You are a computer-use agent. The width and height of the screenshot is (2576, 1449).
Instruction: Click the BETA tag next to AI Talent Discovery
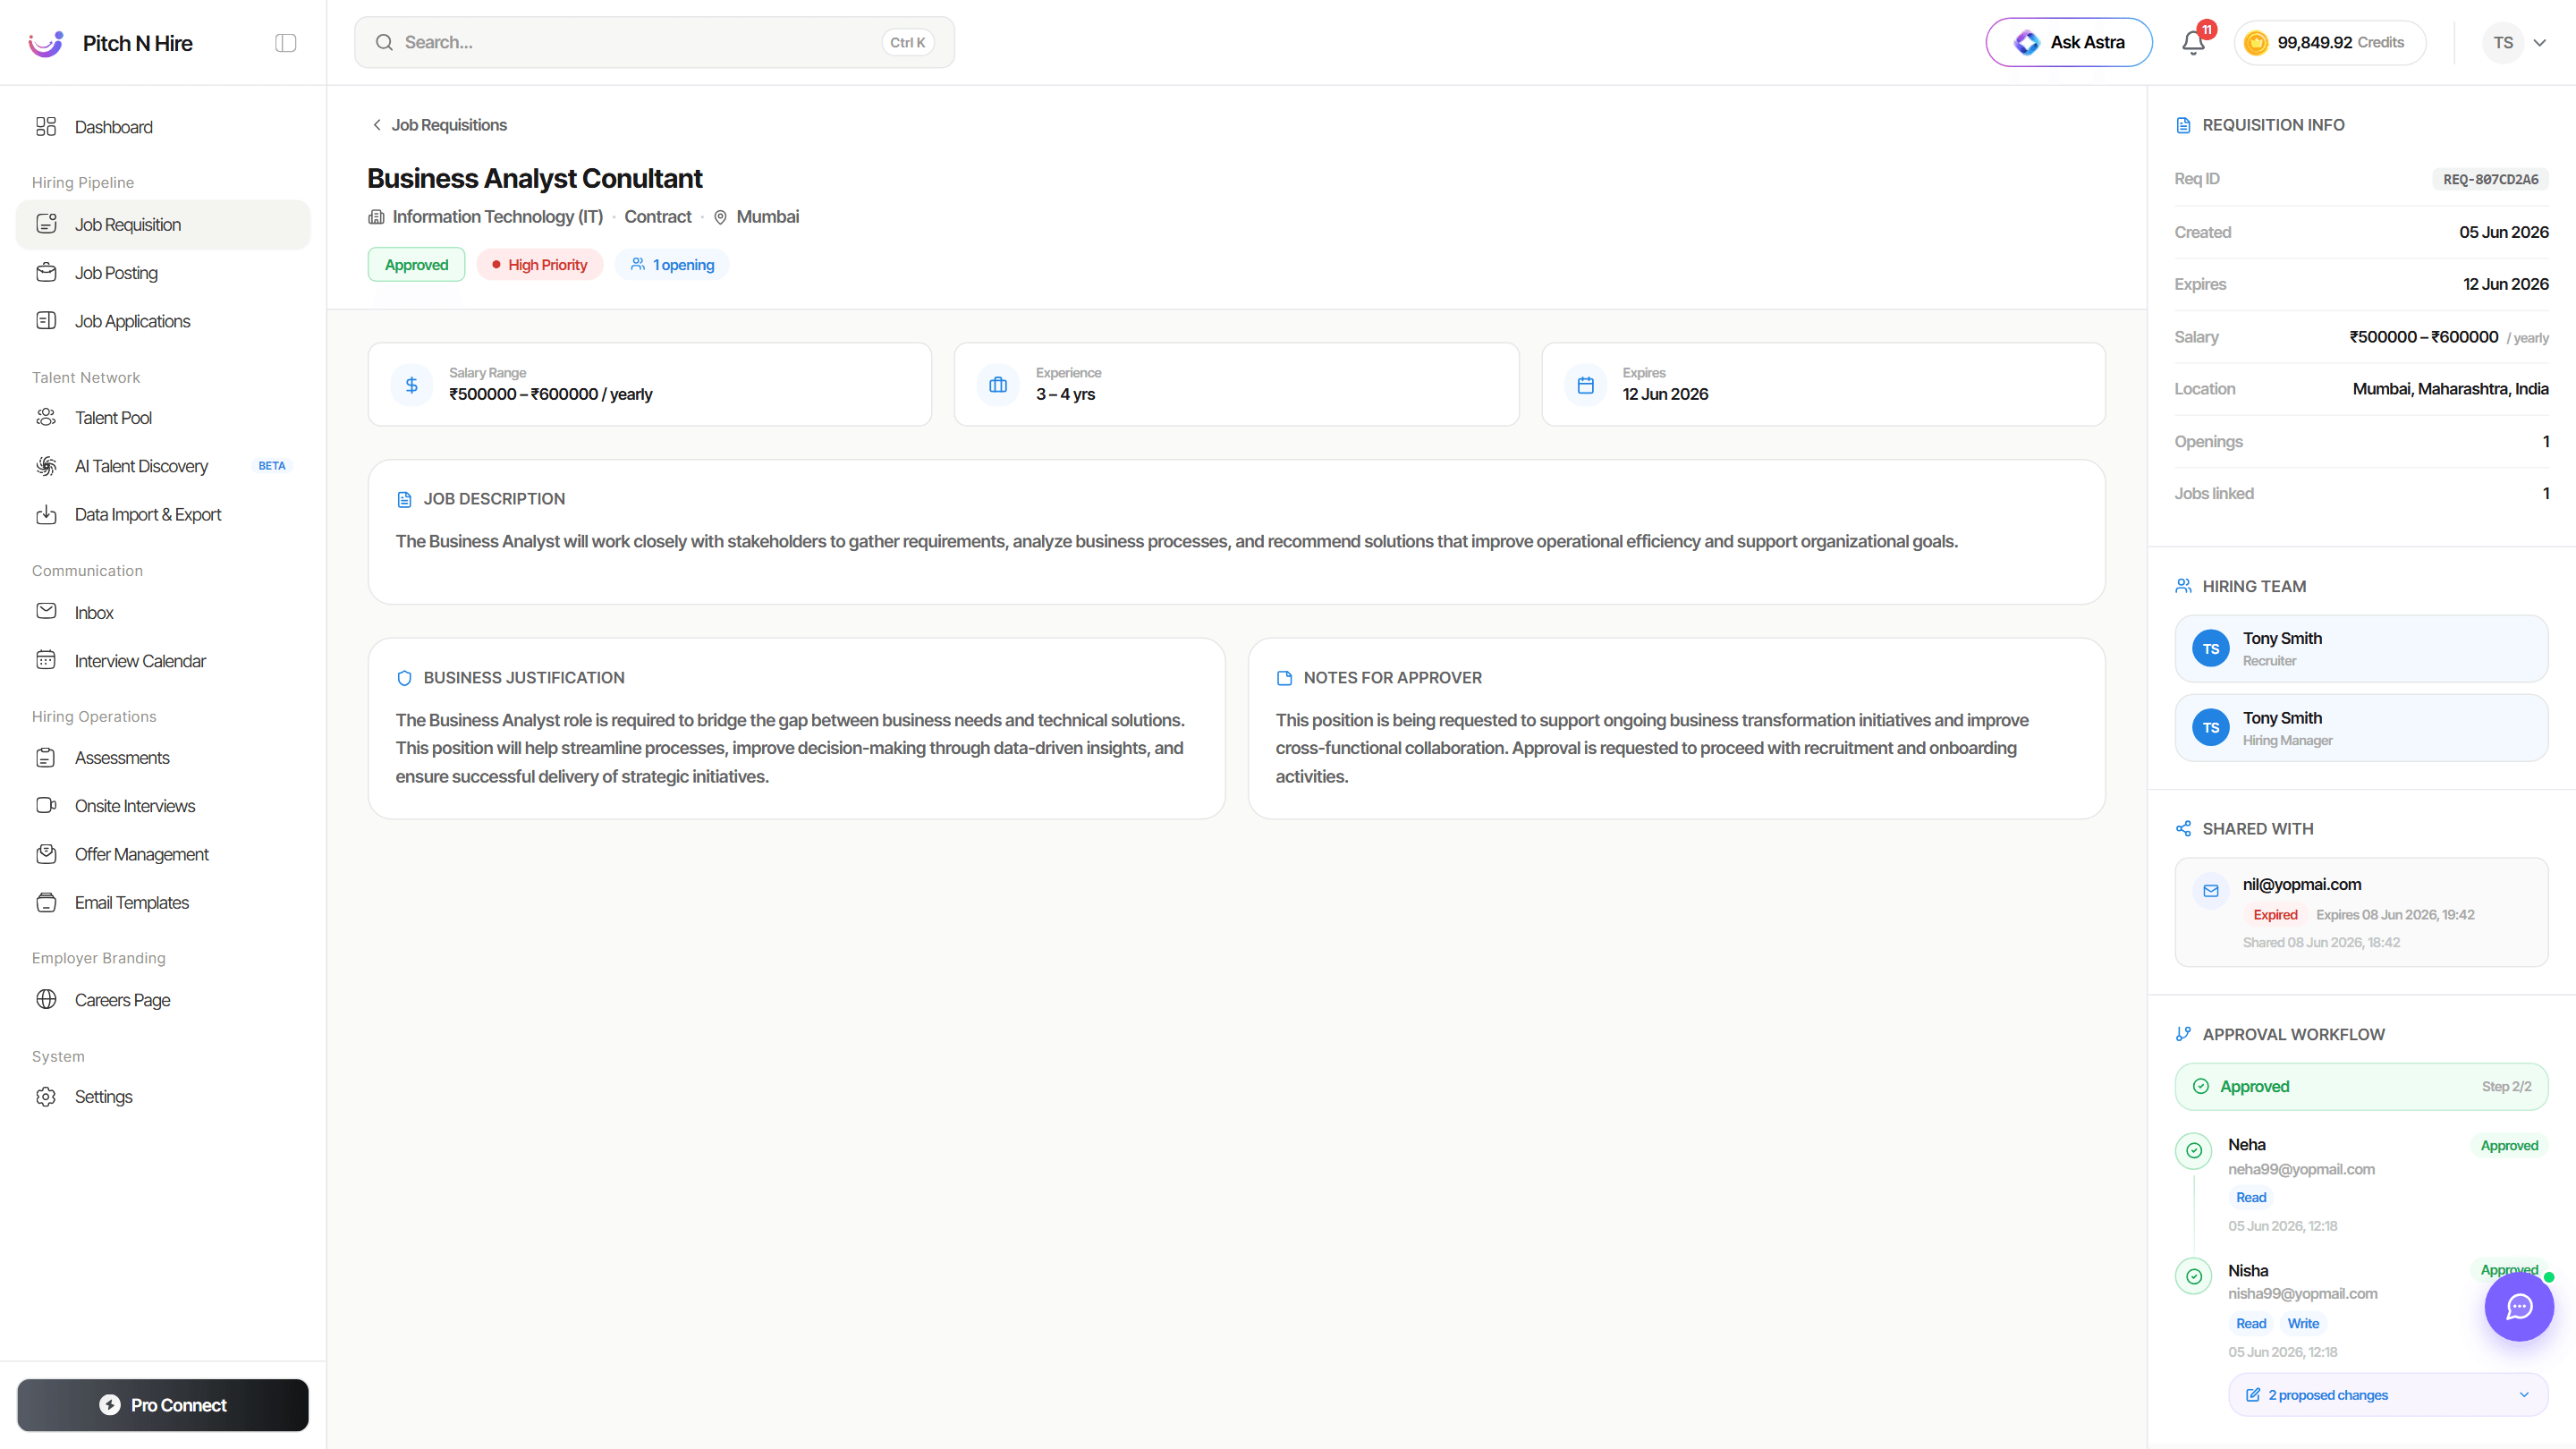click(272, 466)
